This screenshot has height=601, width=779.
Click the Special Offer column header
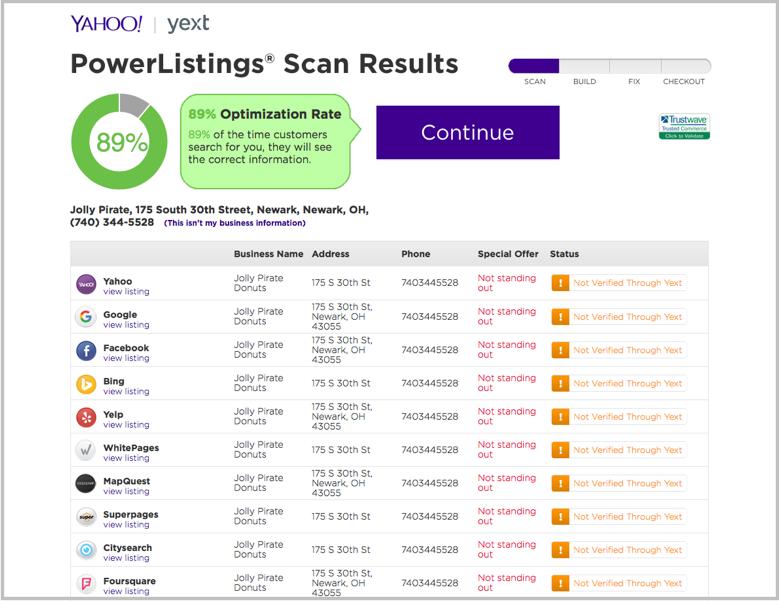pyautogui.click(x=508, y=254)
